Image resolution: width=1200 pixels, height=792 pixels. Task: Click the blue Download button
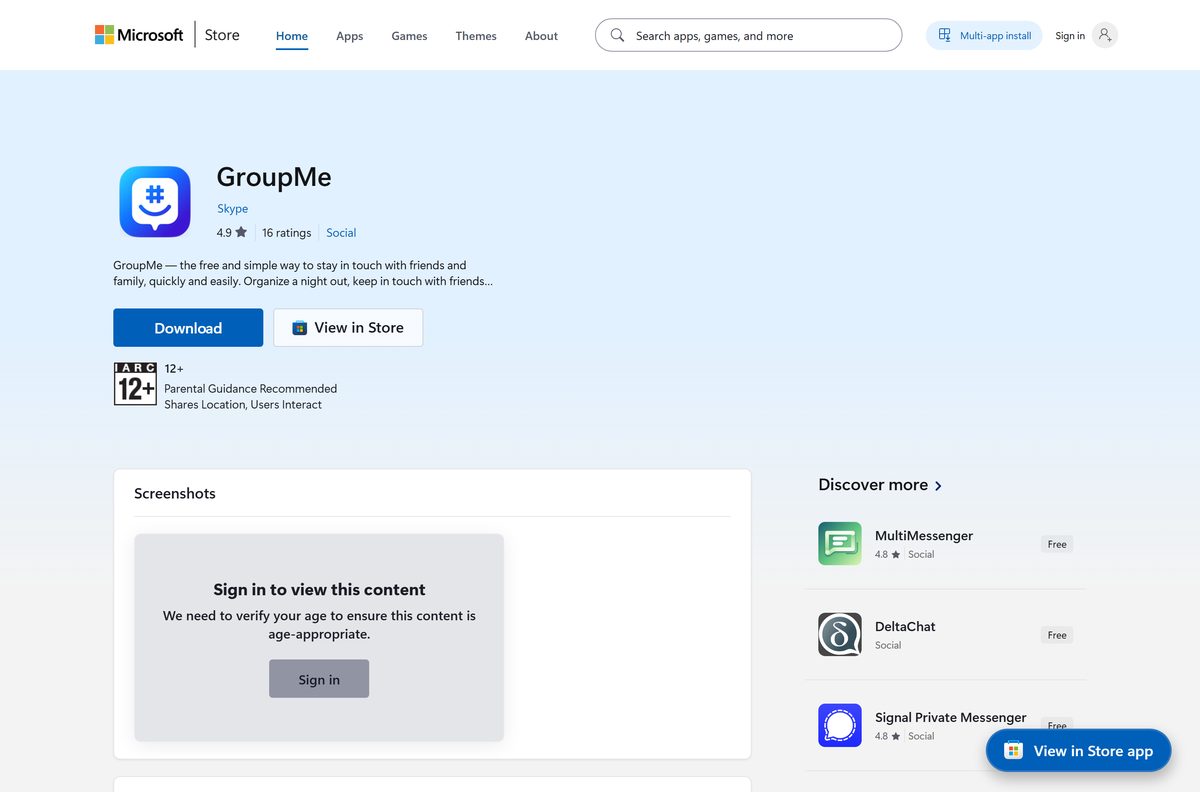[x=188, y=328]
